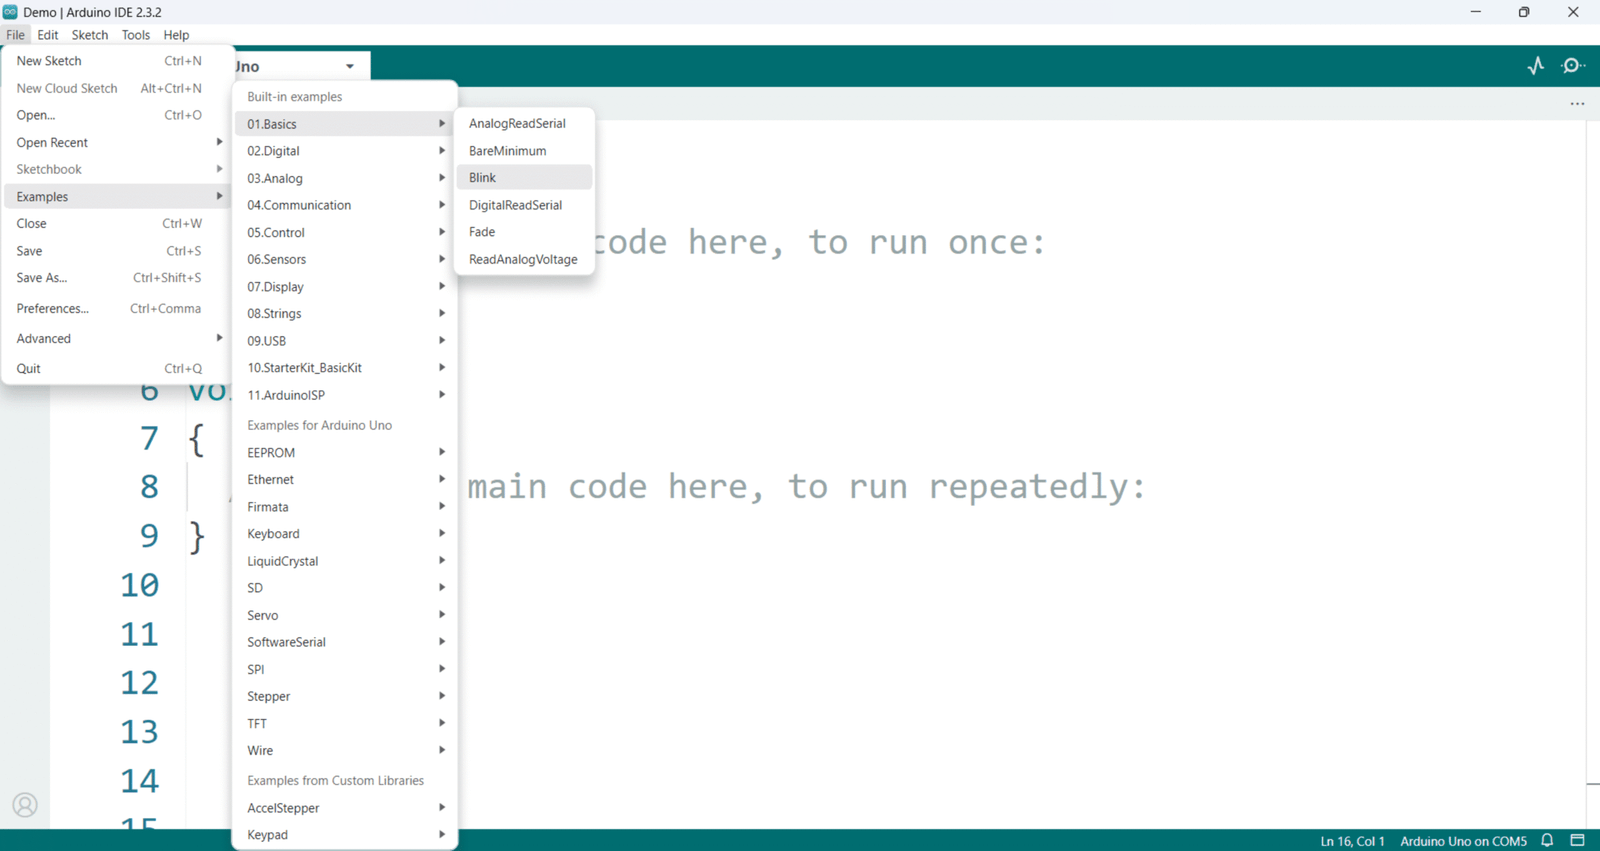This screenshot has height=851, width=1600.
Task: Choose New Sketch from File menu
Action: click(x=116, y=61)
